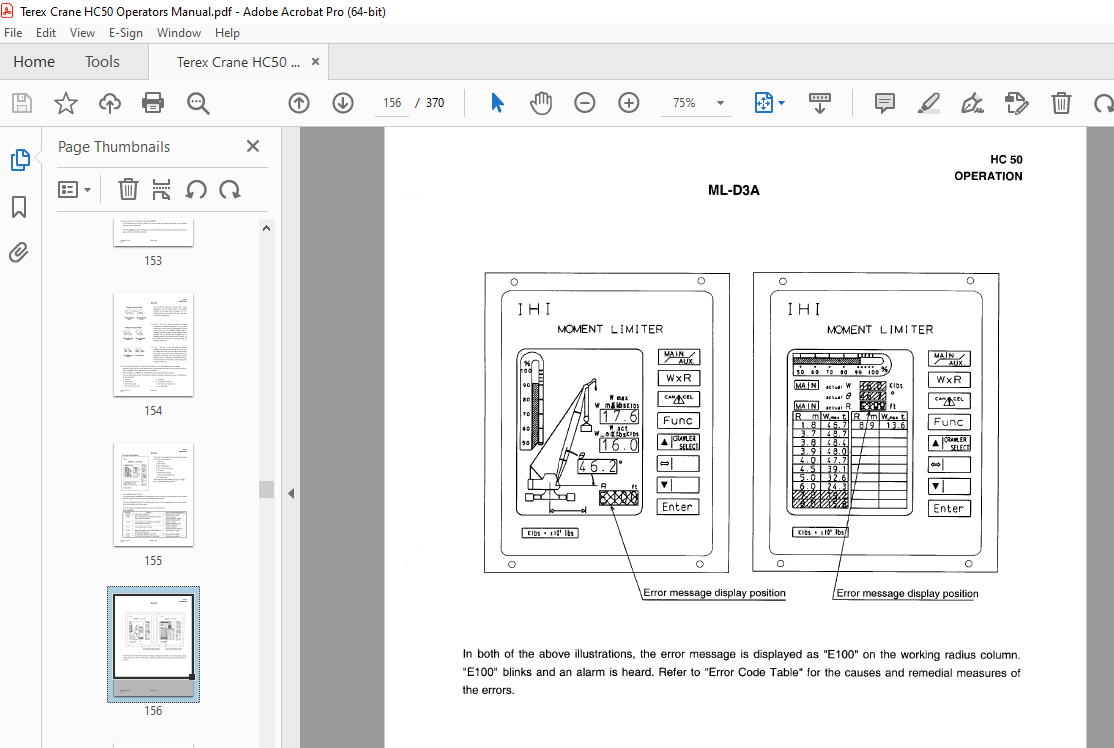Select the Terex Crane HC50 document tab
1114x748 pixels.
click(238, 63)
